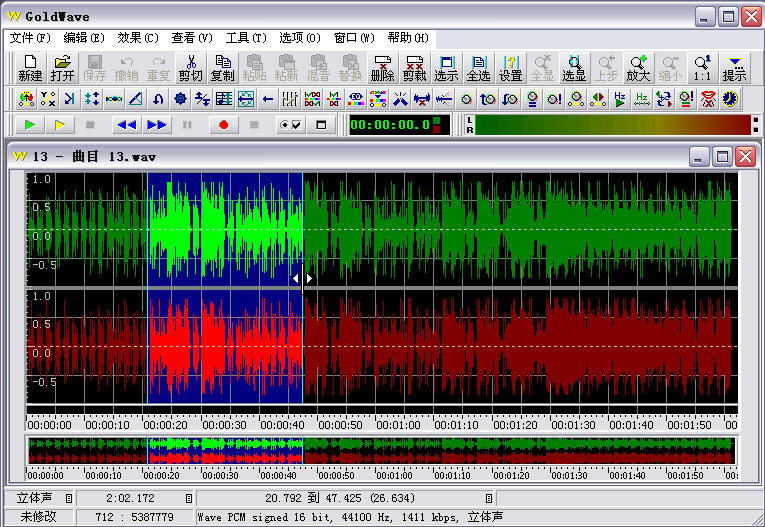Viewport: 765px width, 527px height.
Task: Open a file with 打开 icon
Action: [x=62, y=67]
